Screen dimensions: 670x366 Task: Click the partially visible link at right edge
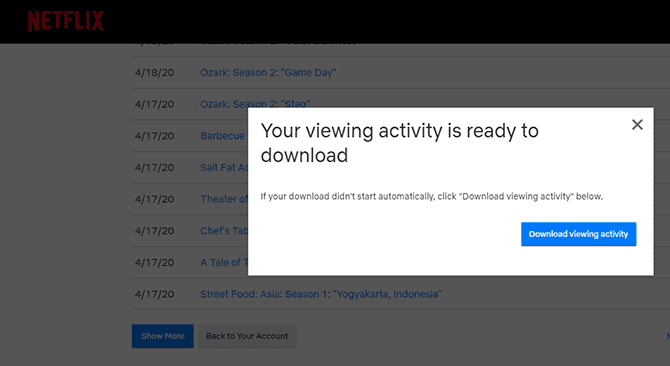pyautogui.click(x=668, y=336)
